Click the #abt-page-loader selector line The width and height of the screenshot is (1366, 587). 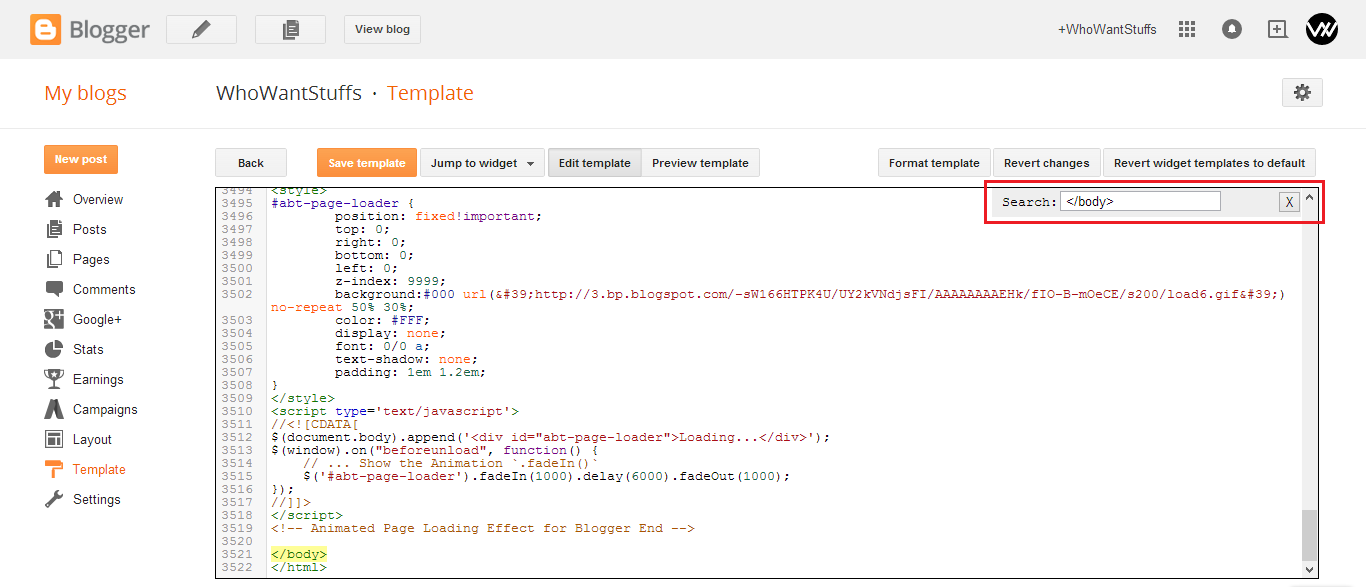coord(342,203)
